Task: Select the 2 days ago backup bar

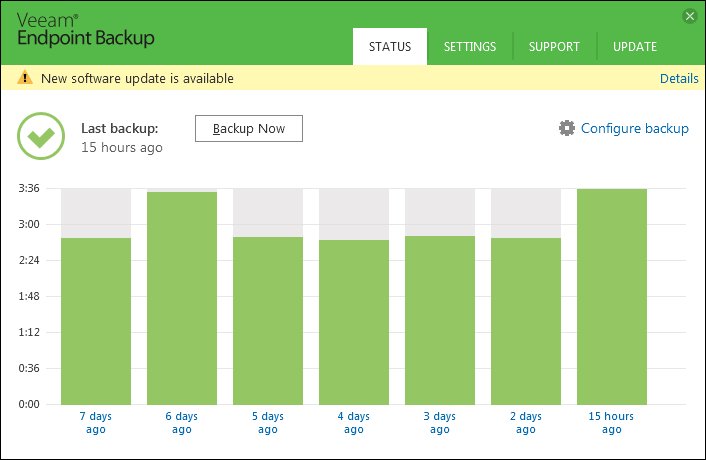Action: 526,321
